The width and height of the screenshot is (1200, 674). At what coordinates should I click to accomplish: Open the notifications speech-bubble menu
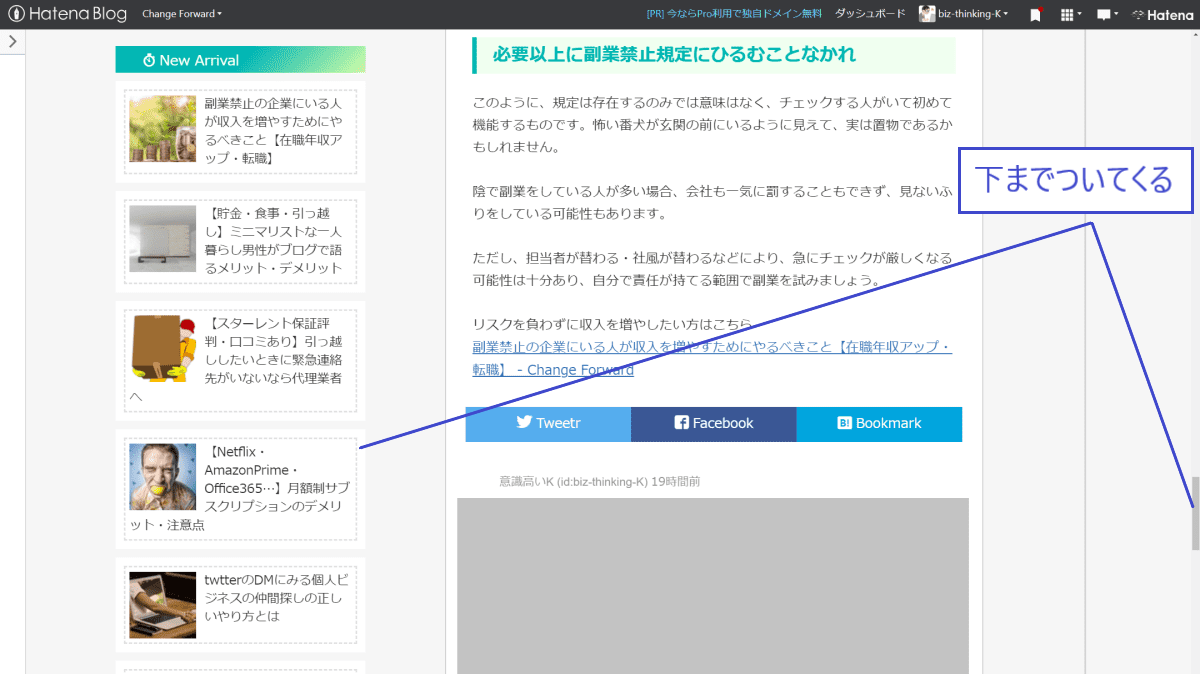pyautogui.click(x=1107, y=14)
